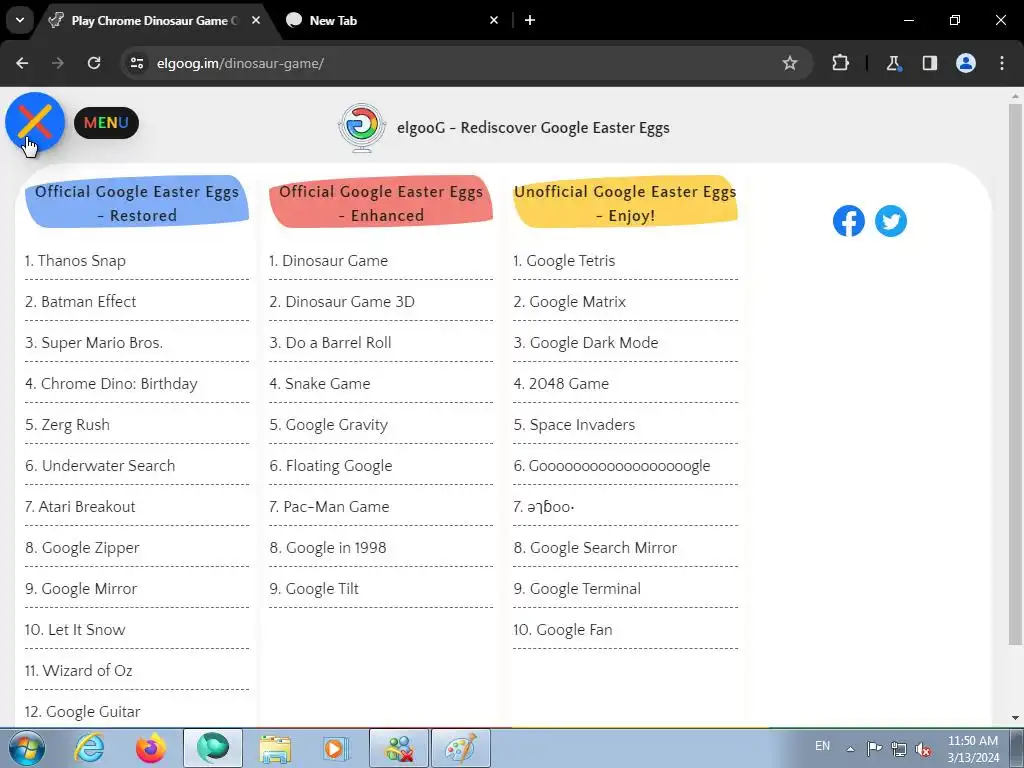Open the taskbar clock showing 11:50 AM

coord(972,748)
